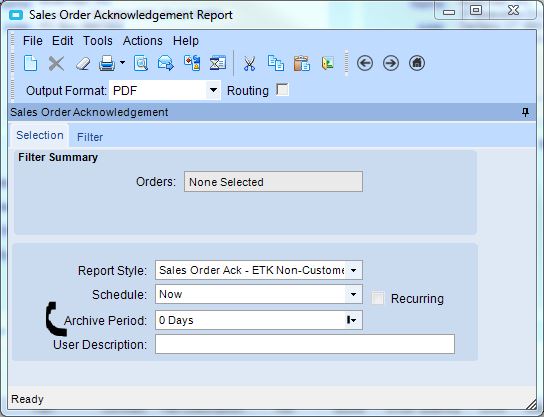Open the Actions menu

click(143, 41)
